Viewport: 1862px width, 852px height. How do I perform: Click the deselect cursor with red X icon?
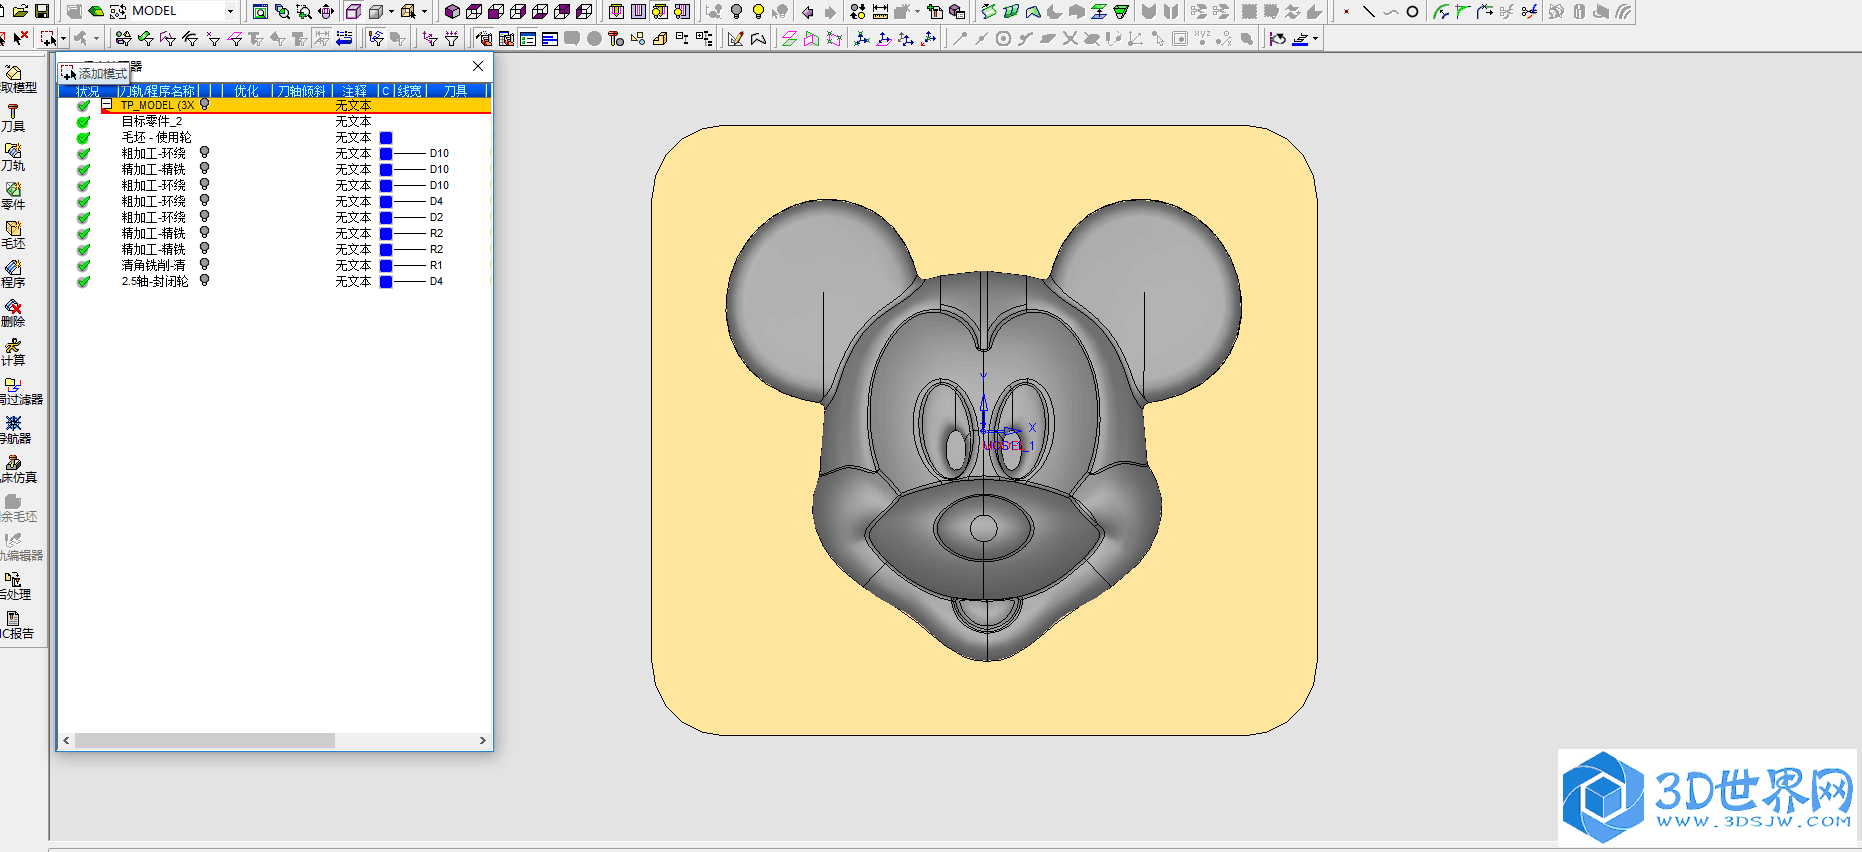[x=20, y=38]
